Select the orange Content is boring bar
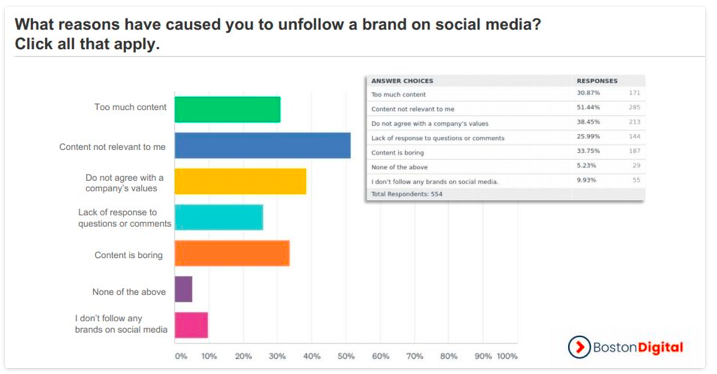This screenshot has width=717, height=374. (x=232, y=253)
